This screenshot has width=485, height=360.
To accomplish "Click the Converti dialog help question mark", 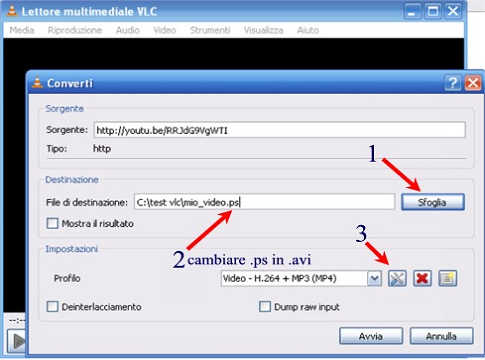I will [453, 83].
